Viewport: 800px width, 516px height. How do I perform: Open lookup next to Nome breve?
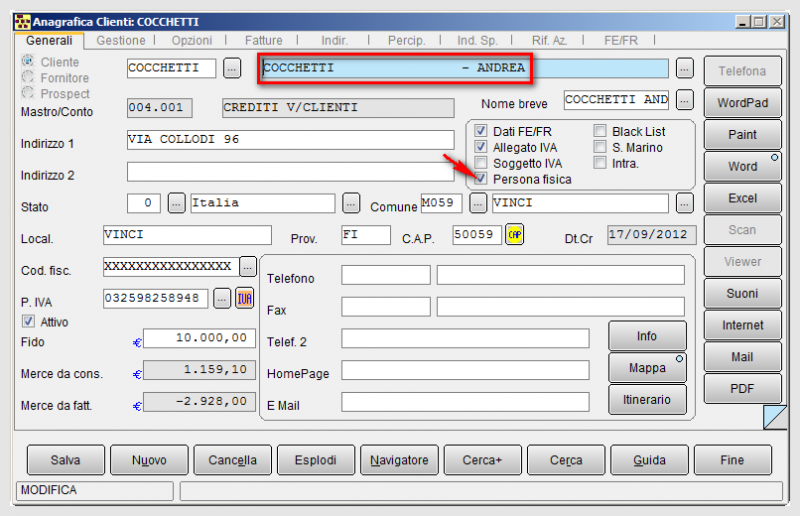point(685,100)
